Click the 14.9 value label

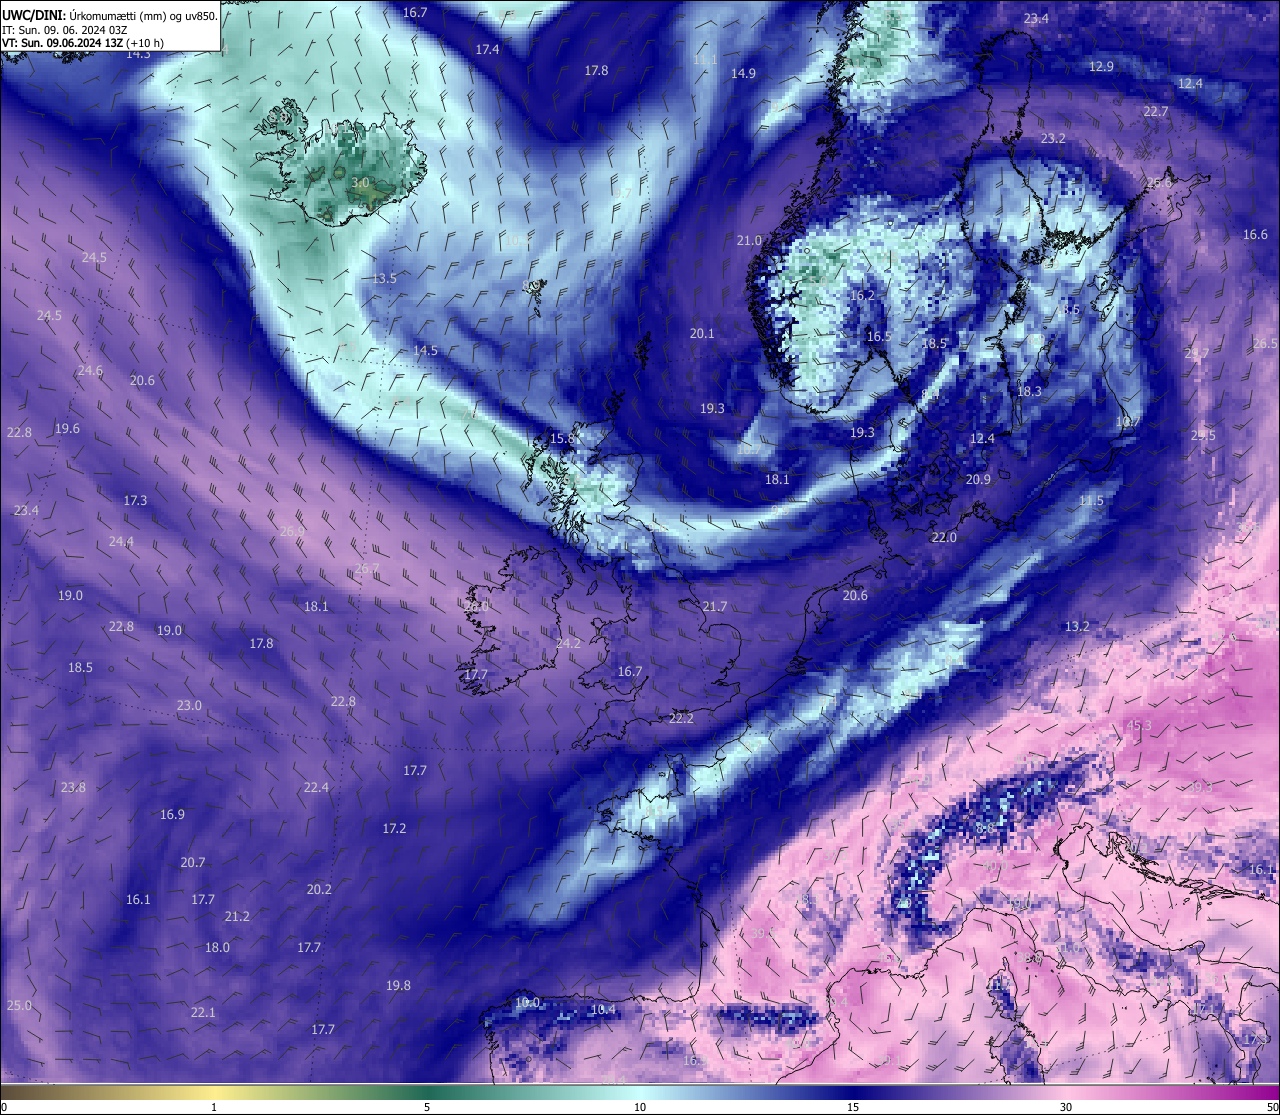(743, 73)
